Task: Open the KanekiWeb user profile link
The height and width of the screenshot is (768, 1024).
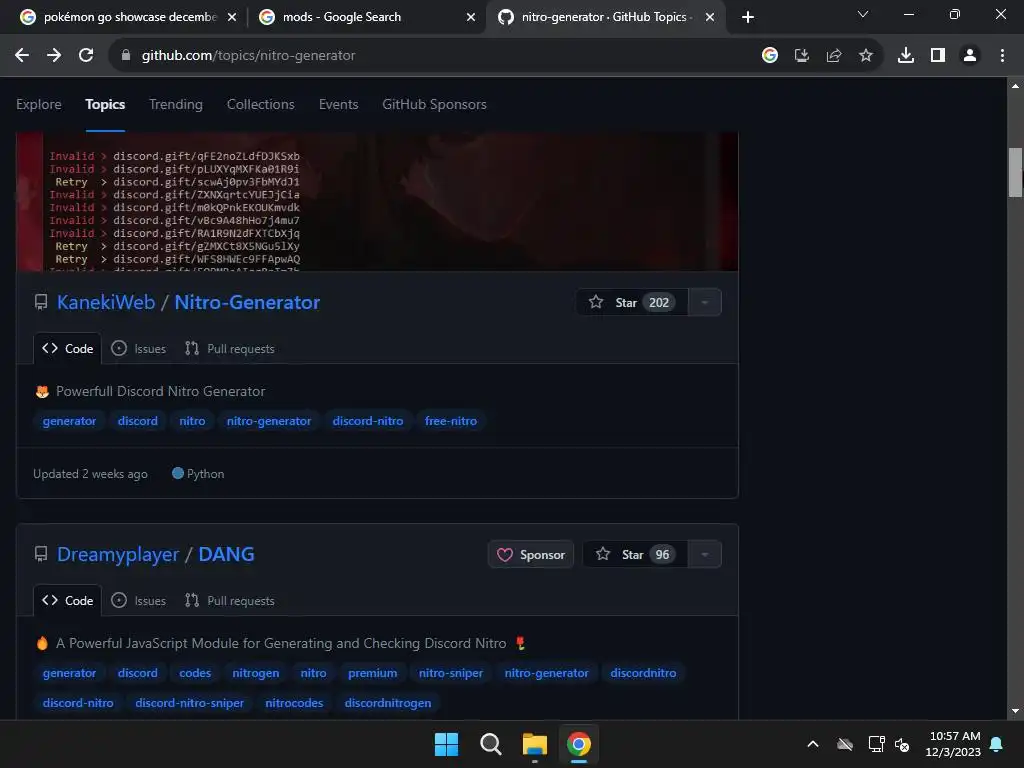Action: tap(106, 302)
